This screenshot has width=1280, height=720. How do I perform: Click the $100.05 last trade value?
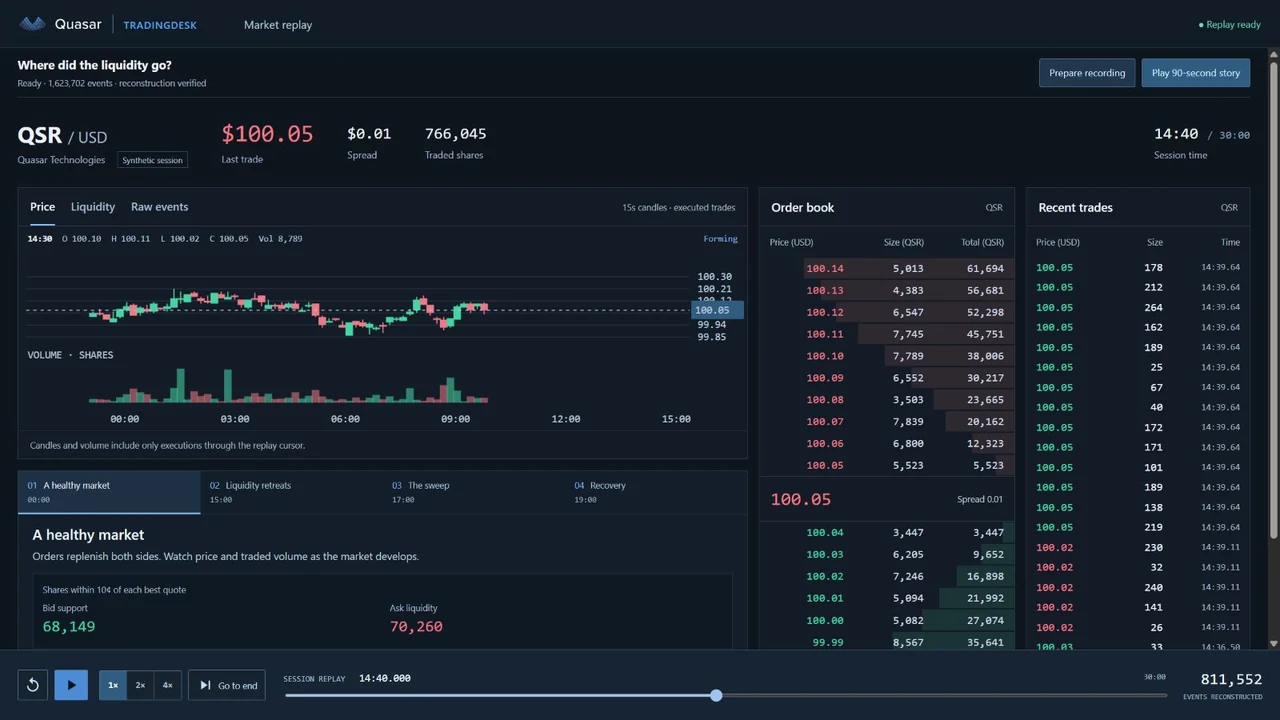pos(267,134)
